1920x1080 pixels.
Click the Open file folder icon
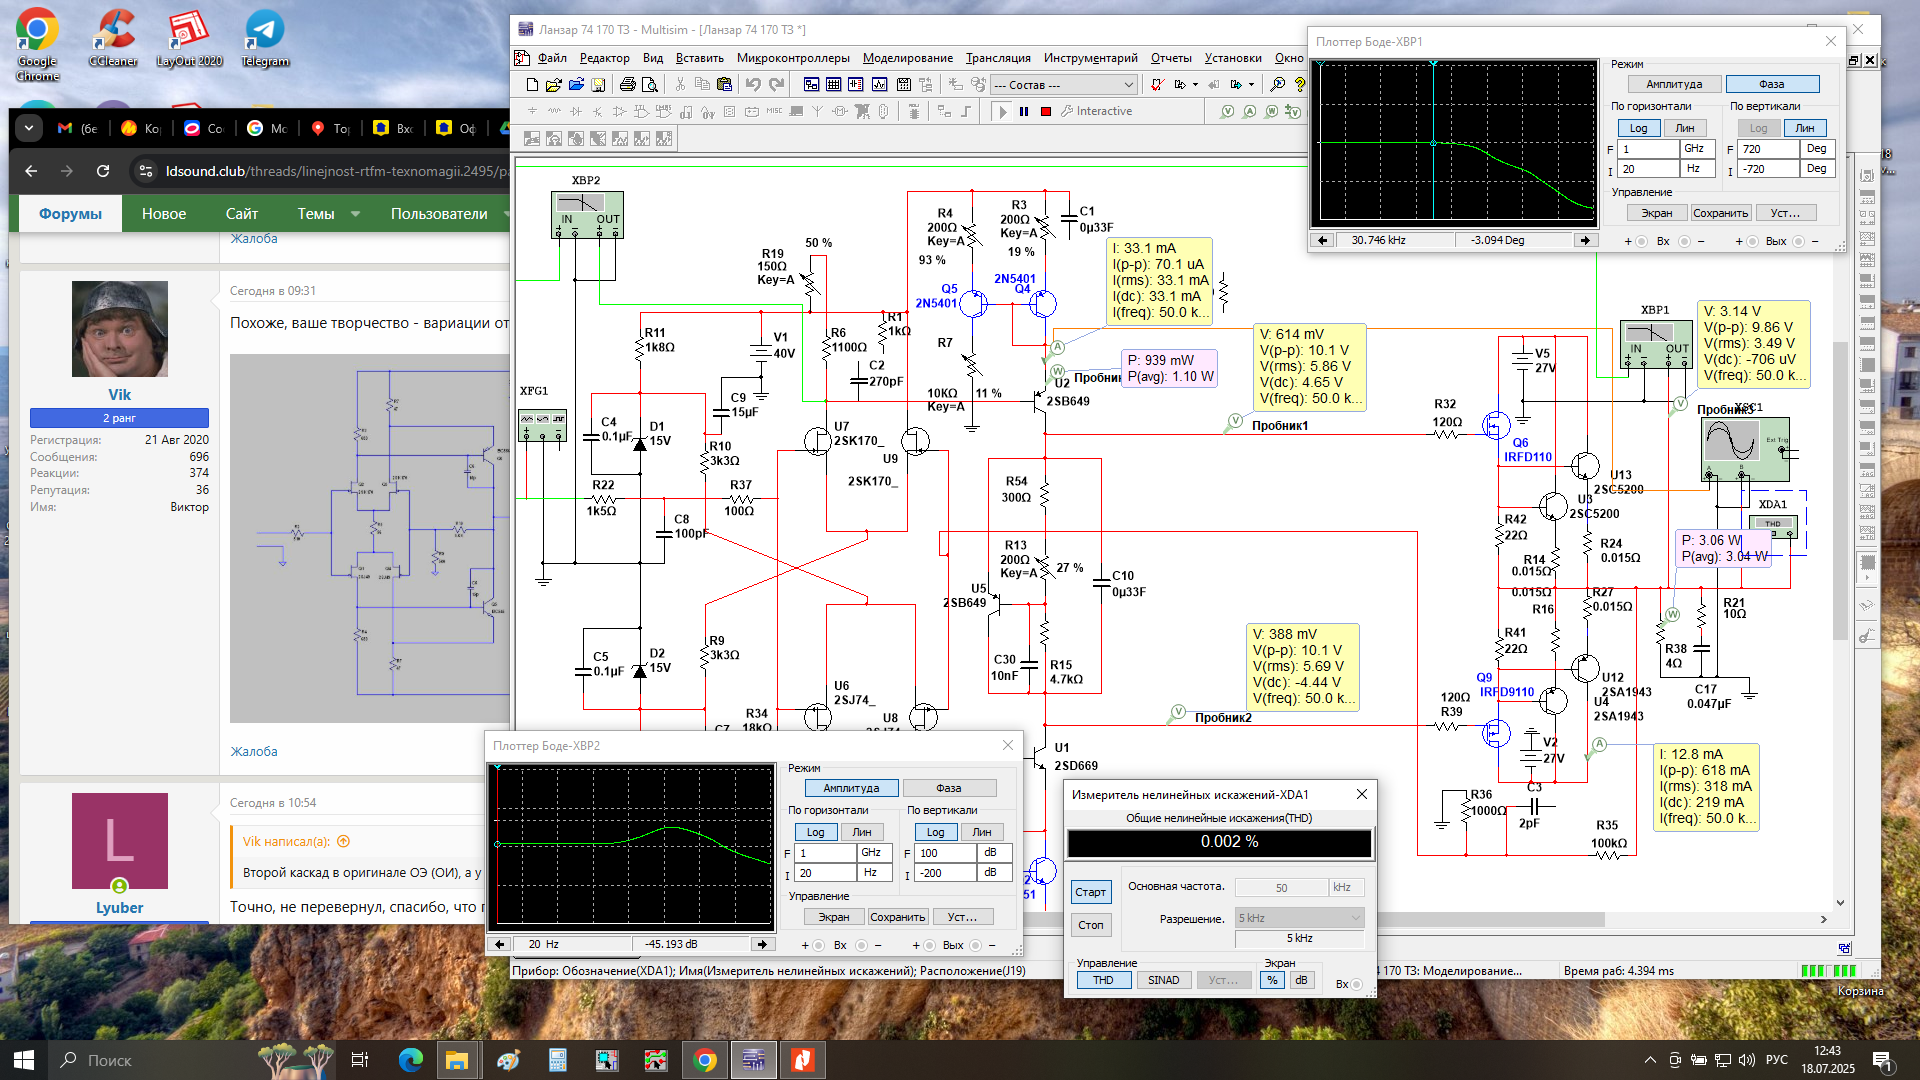tap(554, 85)
